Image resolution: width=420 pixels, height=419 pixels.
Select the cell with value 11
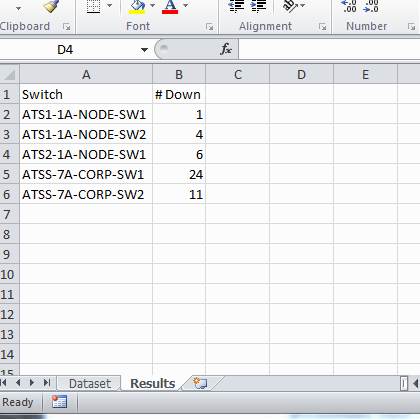coord(179,194)
